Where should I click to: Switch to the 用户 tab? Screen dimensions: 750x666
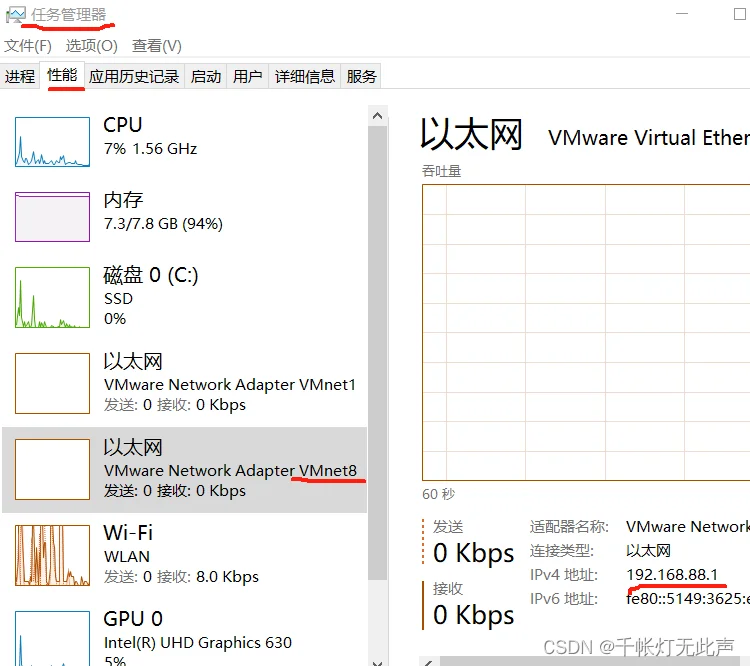click(x=247, y=77)
